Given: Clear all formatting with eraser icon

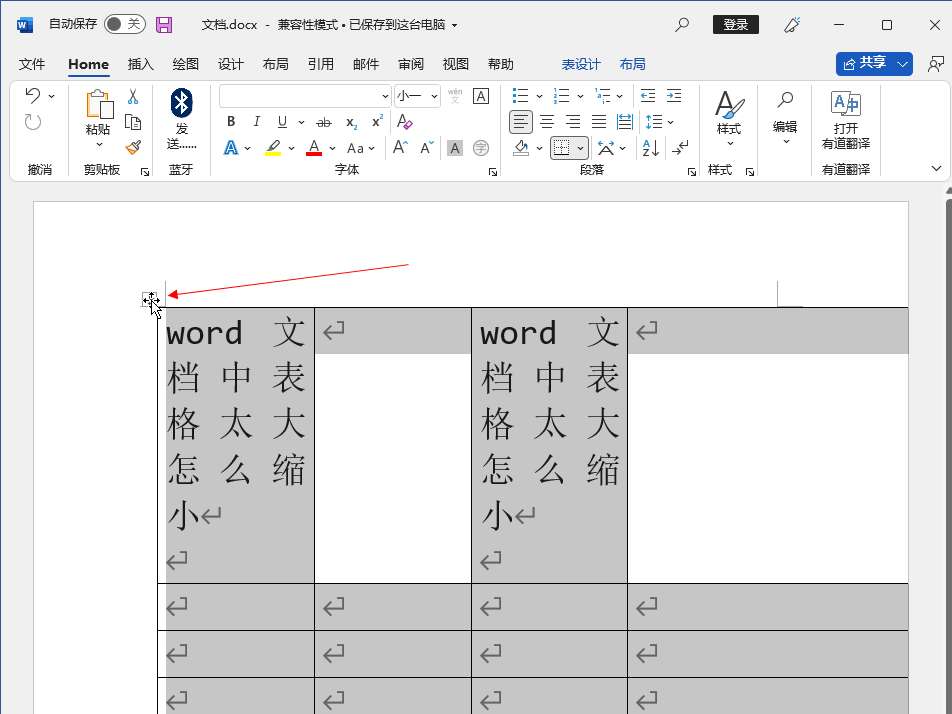Looking at the screenshot, I should tap(404, 122).
